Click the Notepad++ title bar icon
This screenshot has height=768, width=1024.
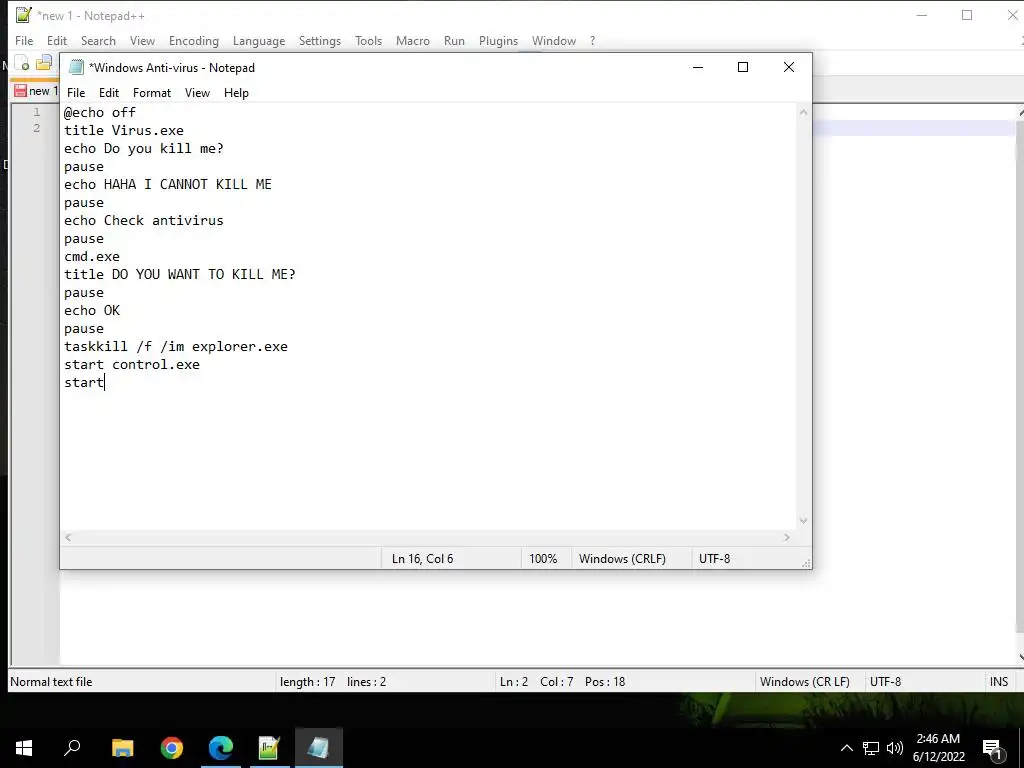point(24,15)
